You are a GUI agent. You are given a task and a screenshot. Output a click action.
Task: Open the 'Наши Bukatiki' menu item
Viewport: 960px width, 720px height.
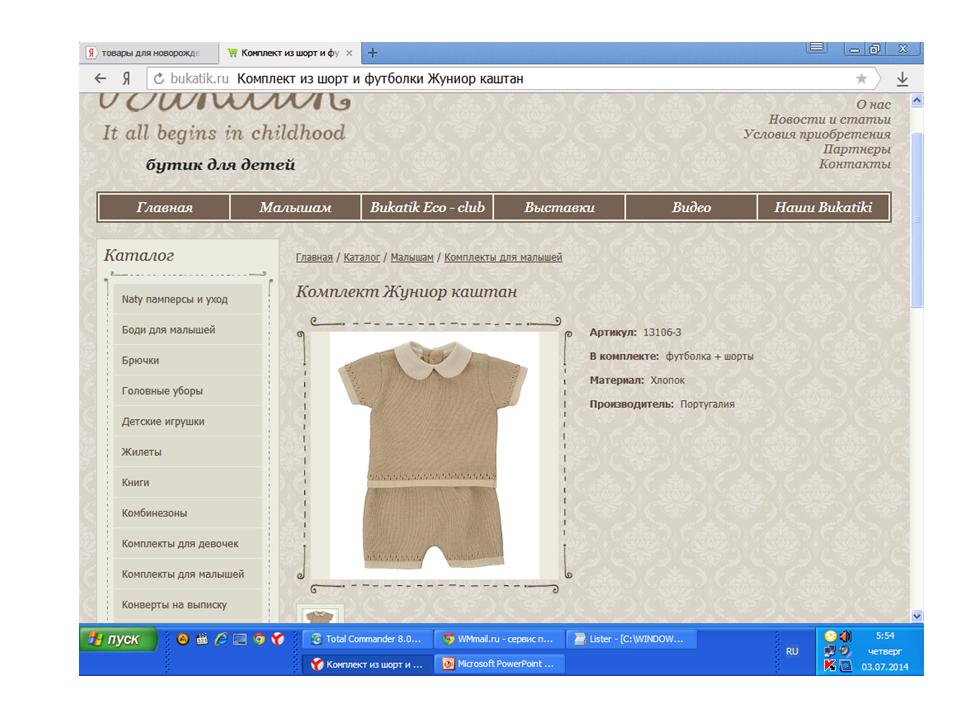coord(823,207)
